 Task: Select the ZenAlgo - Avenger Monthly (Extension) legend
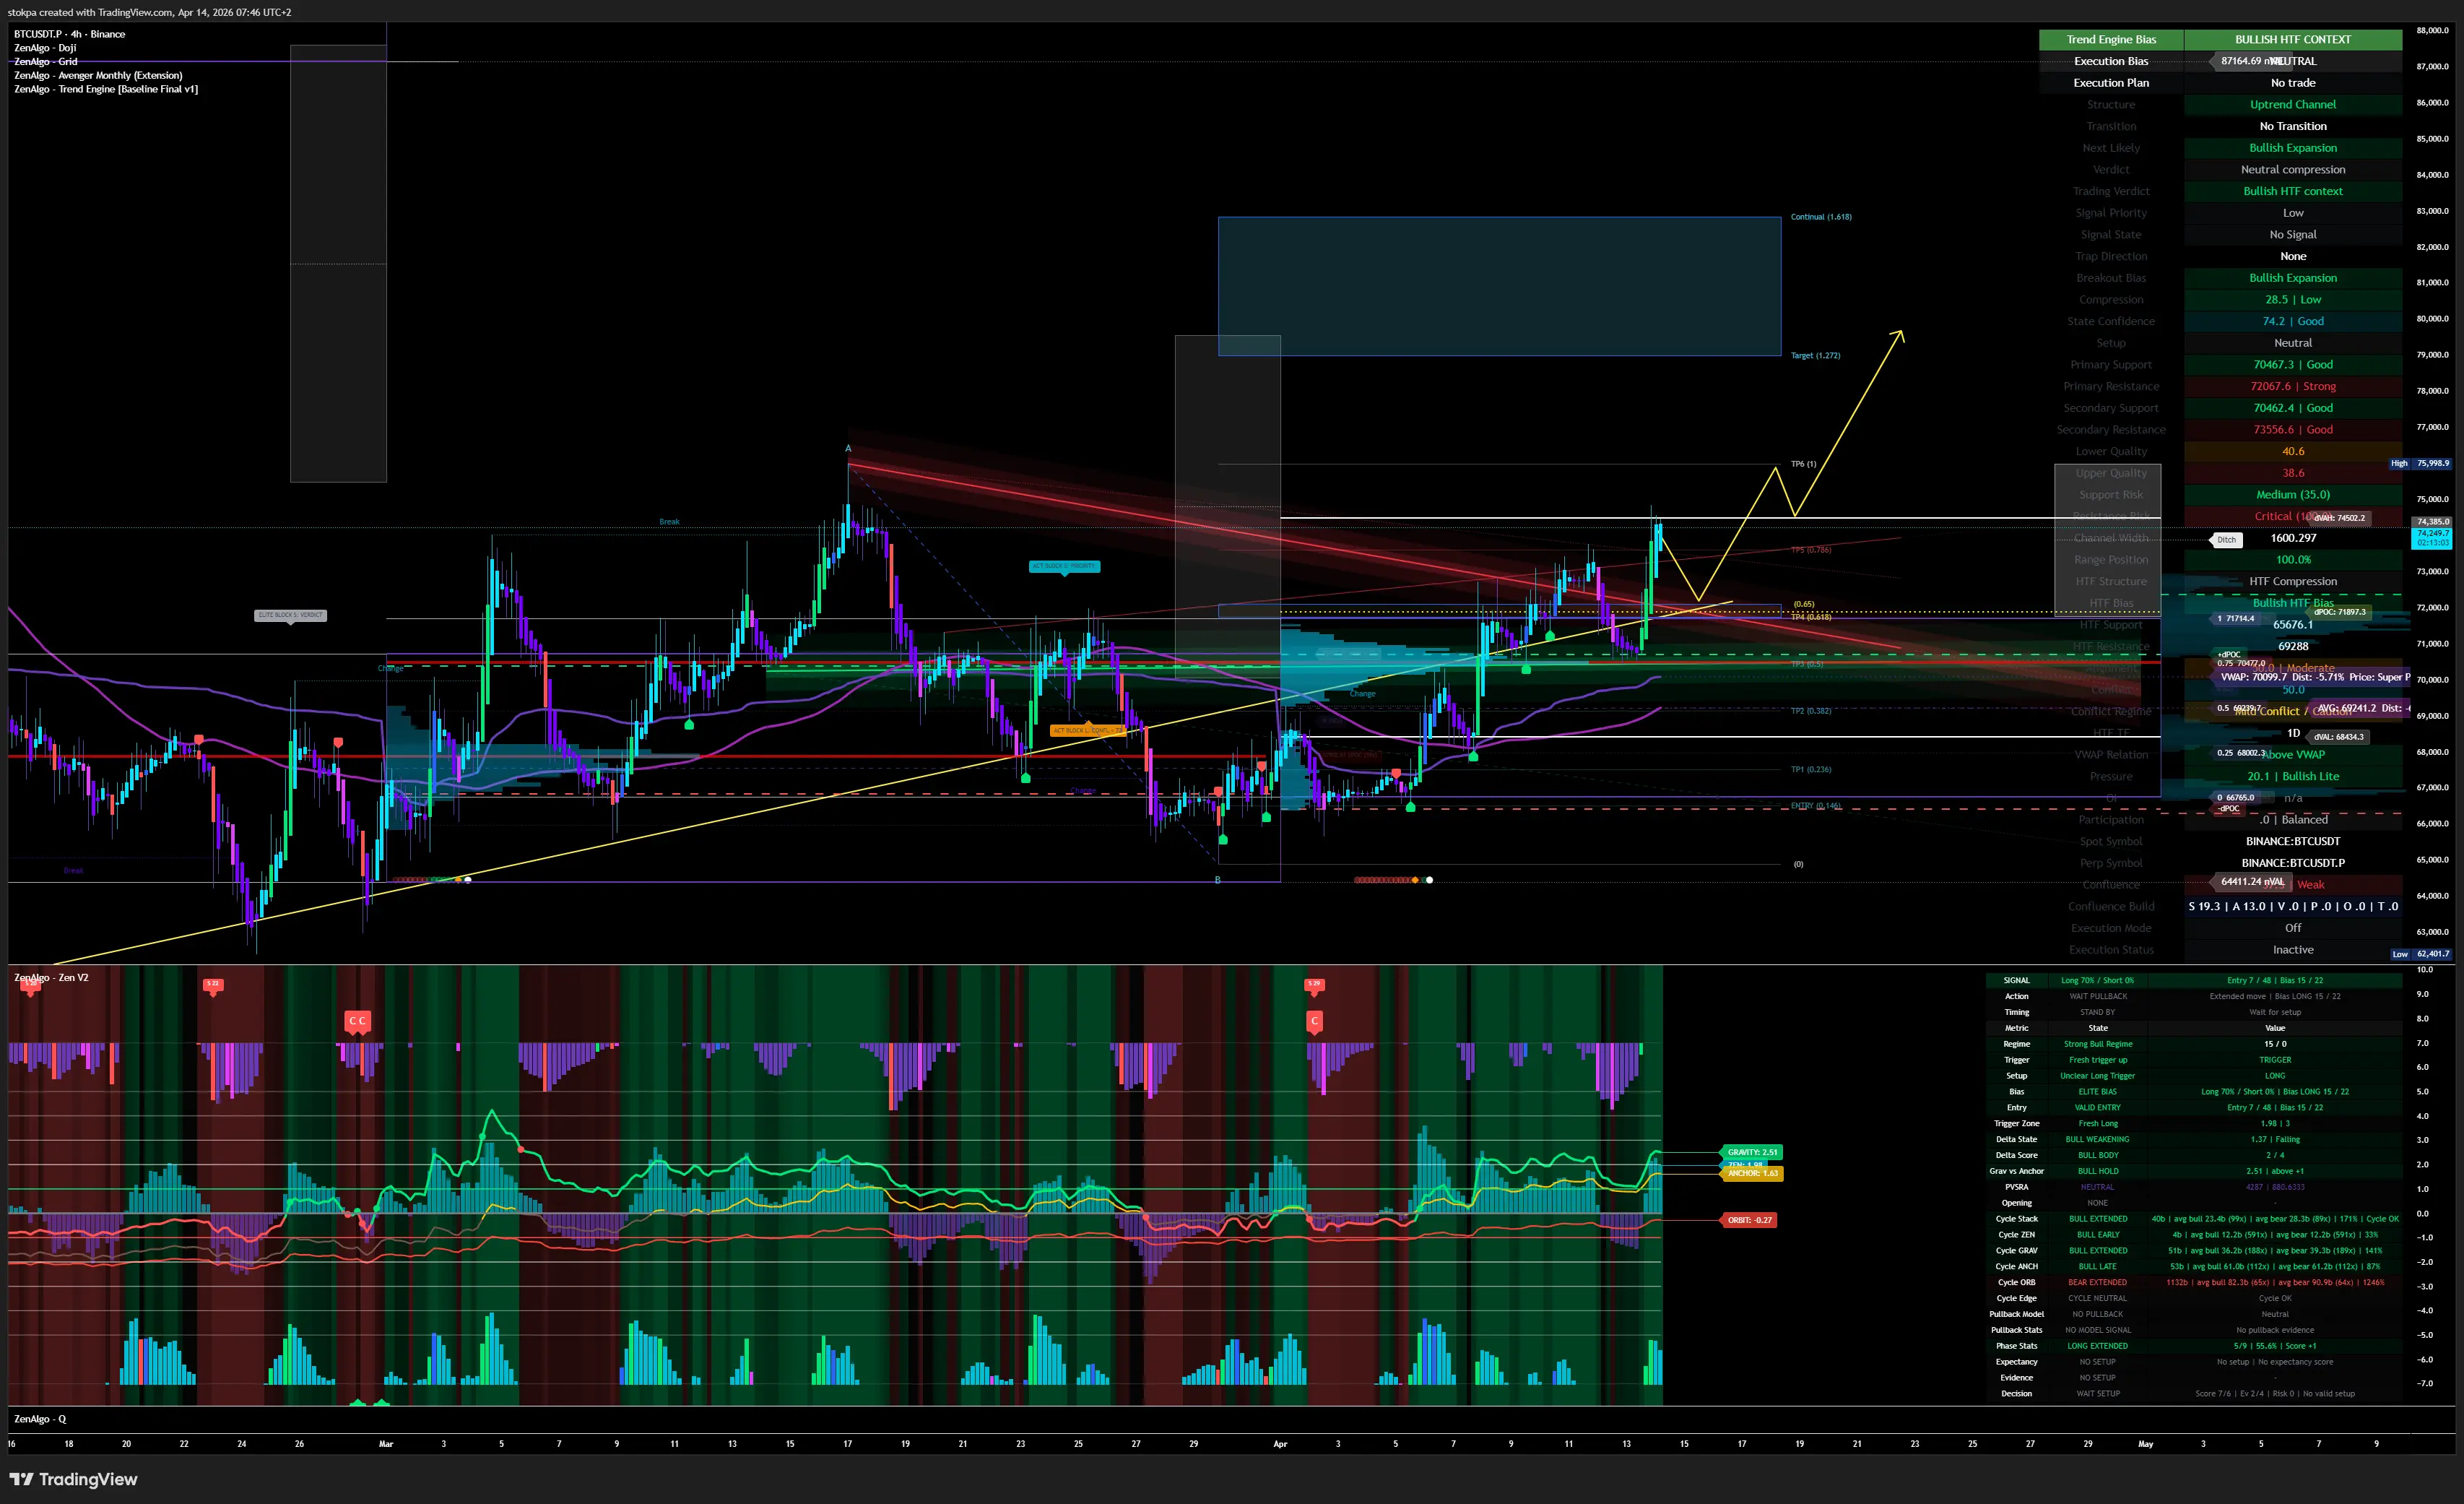pos(97,75)
